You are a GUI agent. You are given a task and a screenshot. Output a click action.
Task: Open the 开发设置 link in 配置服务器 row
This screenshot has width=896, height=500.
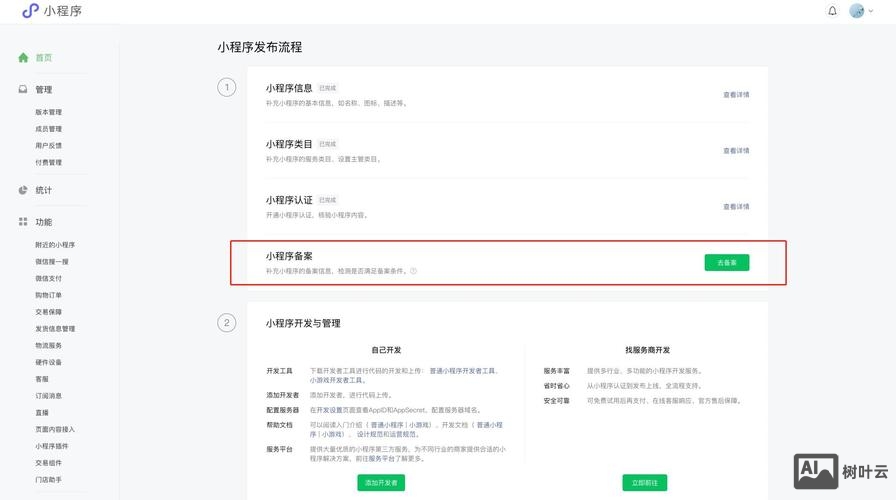330,410
